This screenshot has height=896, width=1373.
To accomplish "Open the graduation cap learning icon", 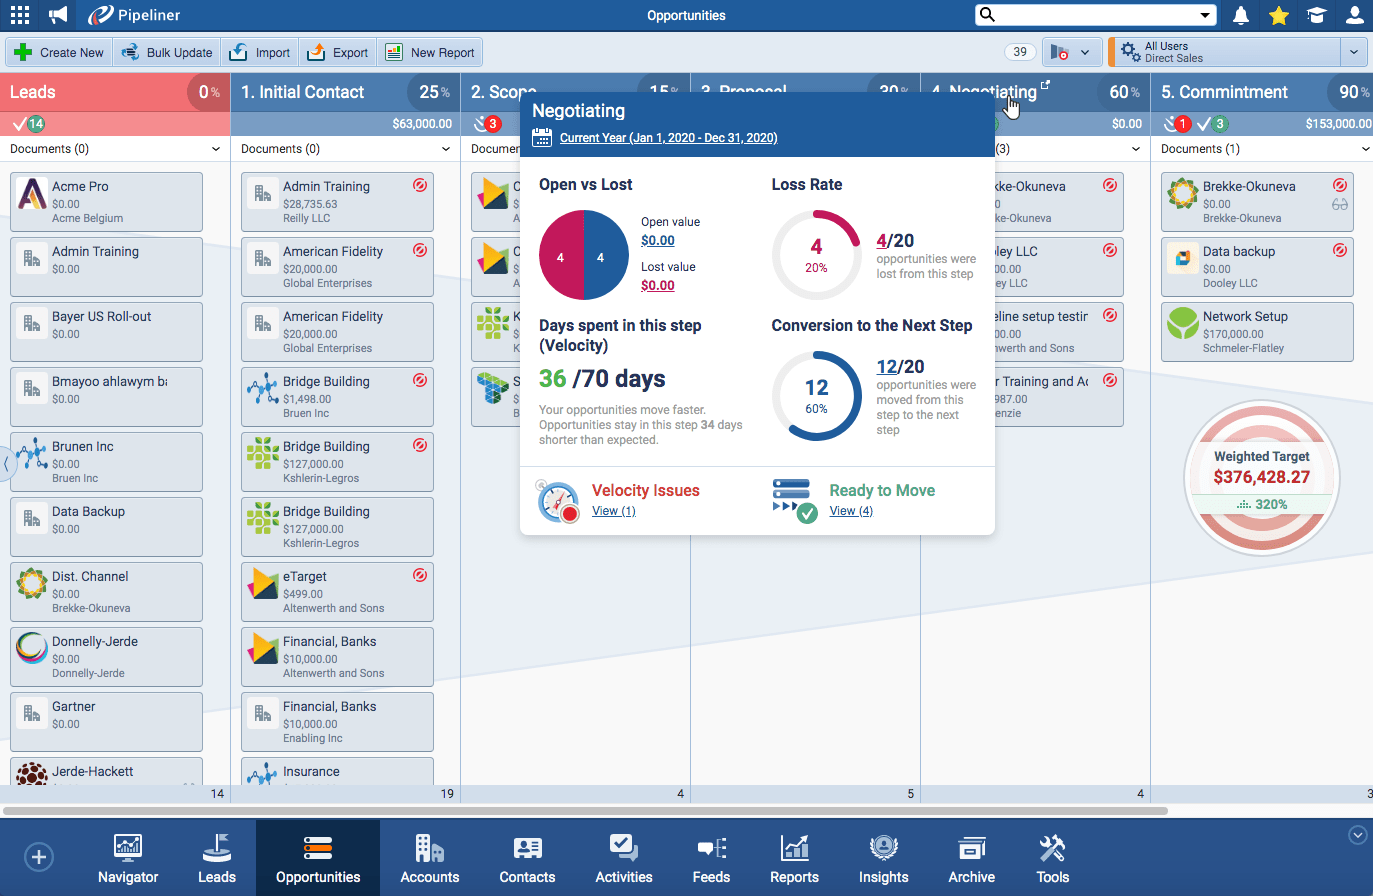I will tap(1317, 15).
